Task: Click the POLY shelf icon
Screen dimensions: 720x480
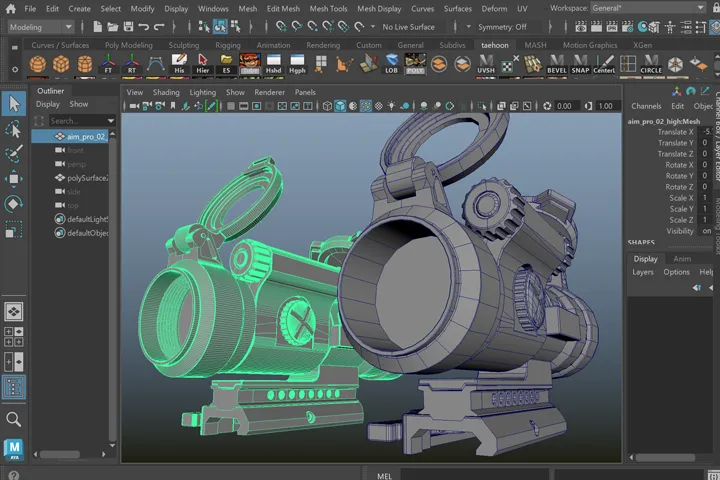Action: point(415,64)
